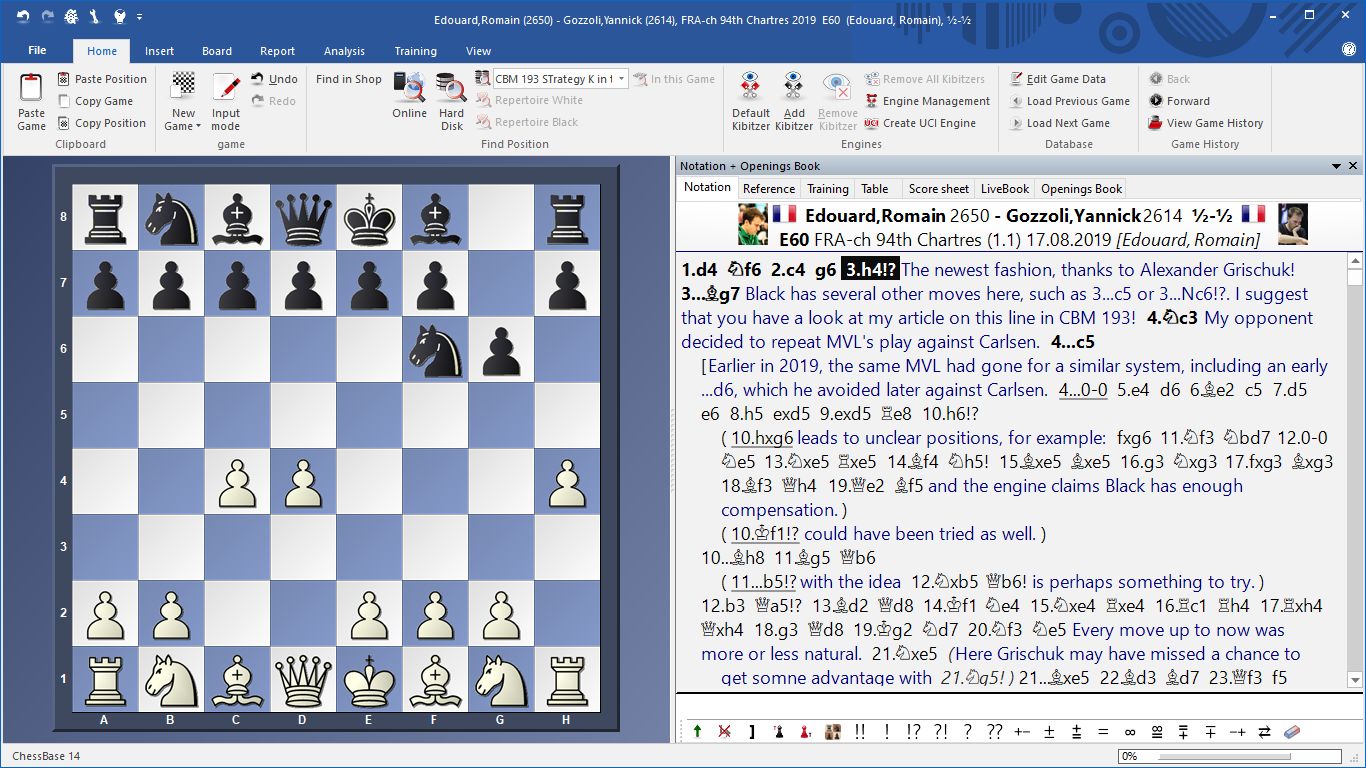1366x768 pixels.
Task: Switch to the Analysis ribbon tab
Action: coord(344,51)
